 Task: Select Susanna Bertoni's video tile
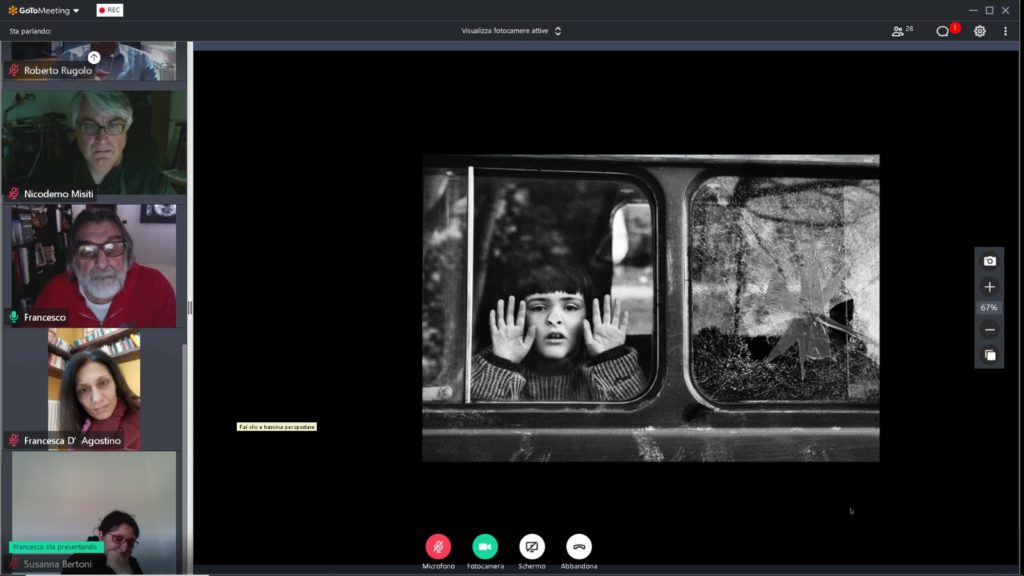coord(94,513)
